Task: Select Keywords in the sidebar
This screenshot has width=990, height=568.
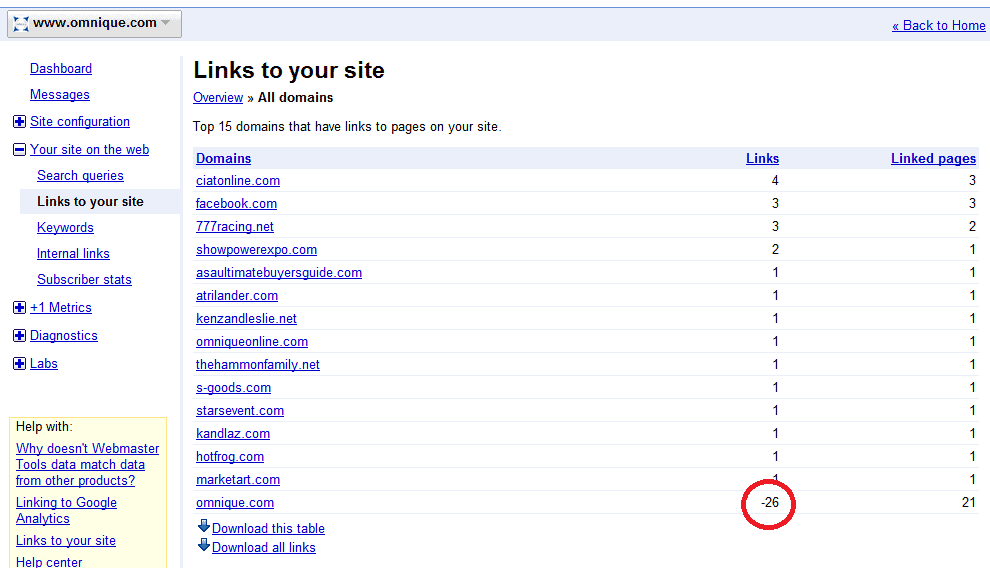Action: [65, 228]
